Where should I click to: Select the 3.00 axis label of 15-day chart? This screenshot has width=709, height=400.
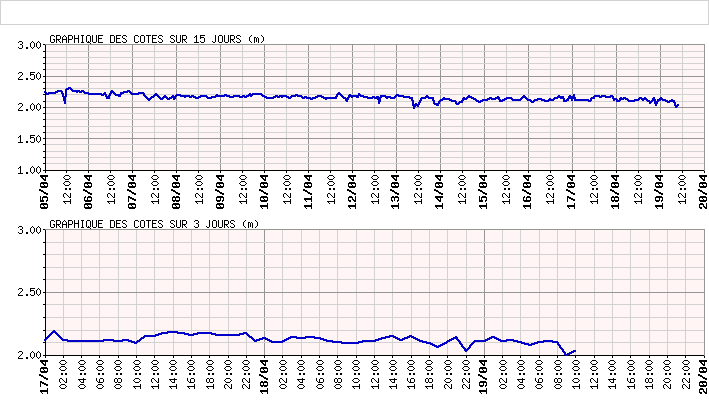click(29, 45)
